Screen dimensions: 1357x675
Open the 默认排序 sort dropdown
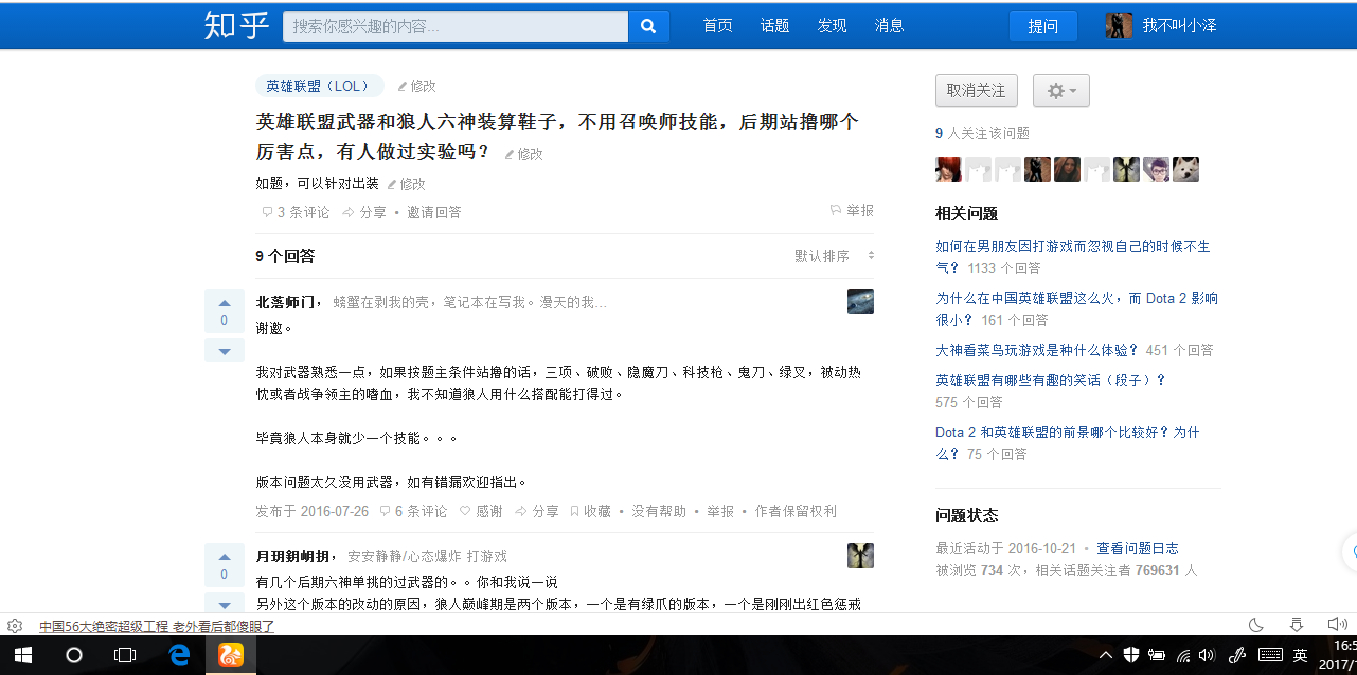click(x=835, y=256)
